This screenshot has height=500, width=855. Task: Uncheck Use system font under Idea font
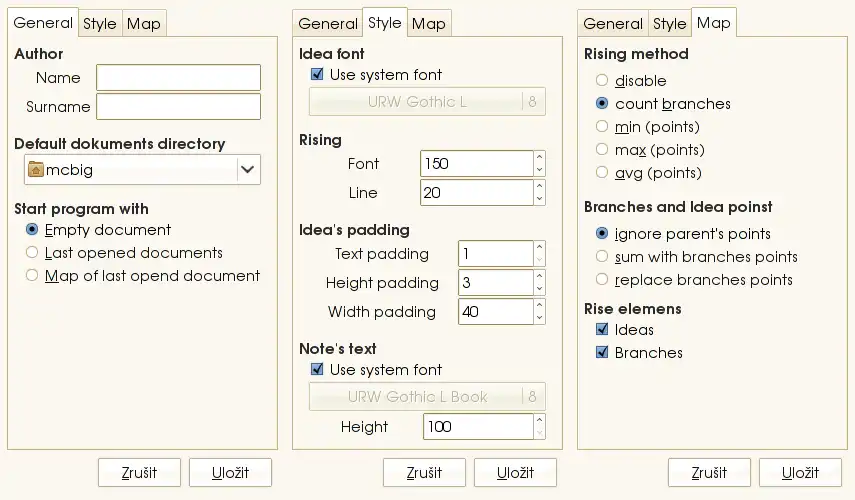click(x=317, y=75)
